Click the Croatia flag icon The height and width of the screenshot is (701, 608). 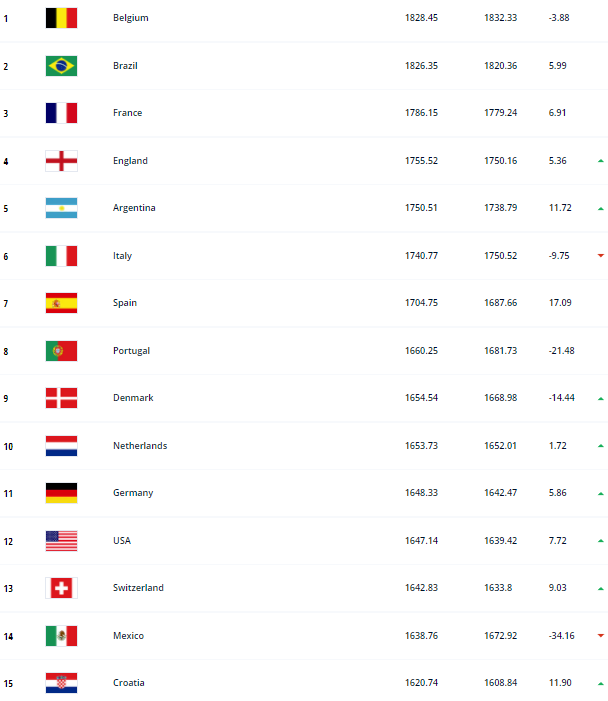point(61,683)
